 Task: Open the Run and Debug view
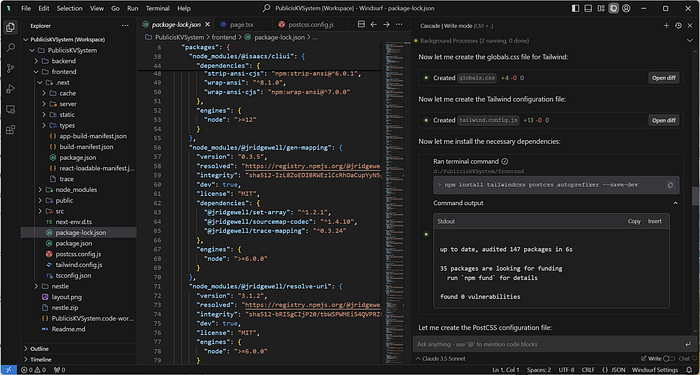(x=10, y=89)
